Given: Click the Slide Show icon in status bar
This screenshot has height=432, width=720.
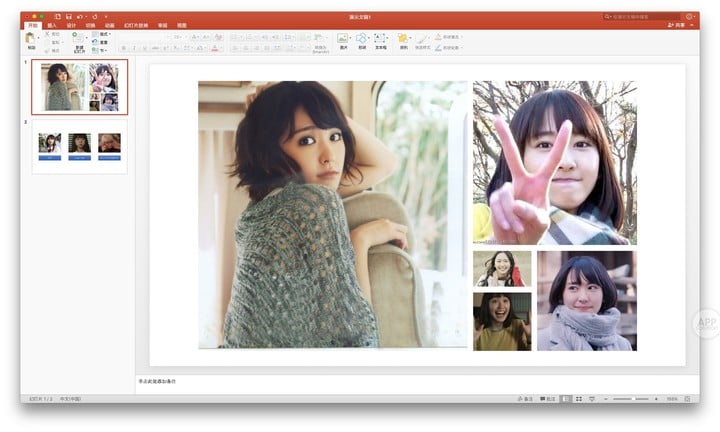Looking at the screenshot, I should pyautogui.click(x=592, y=399).
